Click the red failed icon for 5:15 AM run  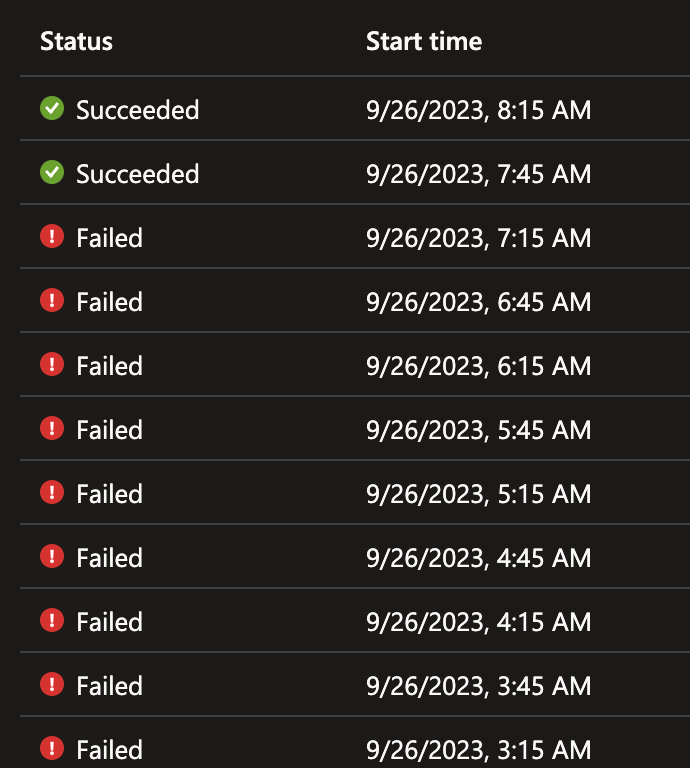pos(52,492)
